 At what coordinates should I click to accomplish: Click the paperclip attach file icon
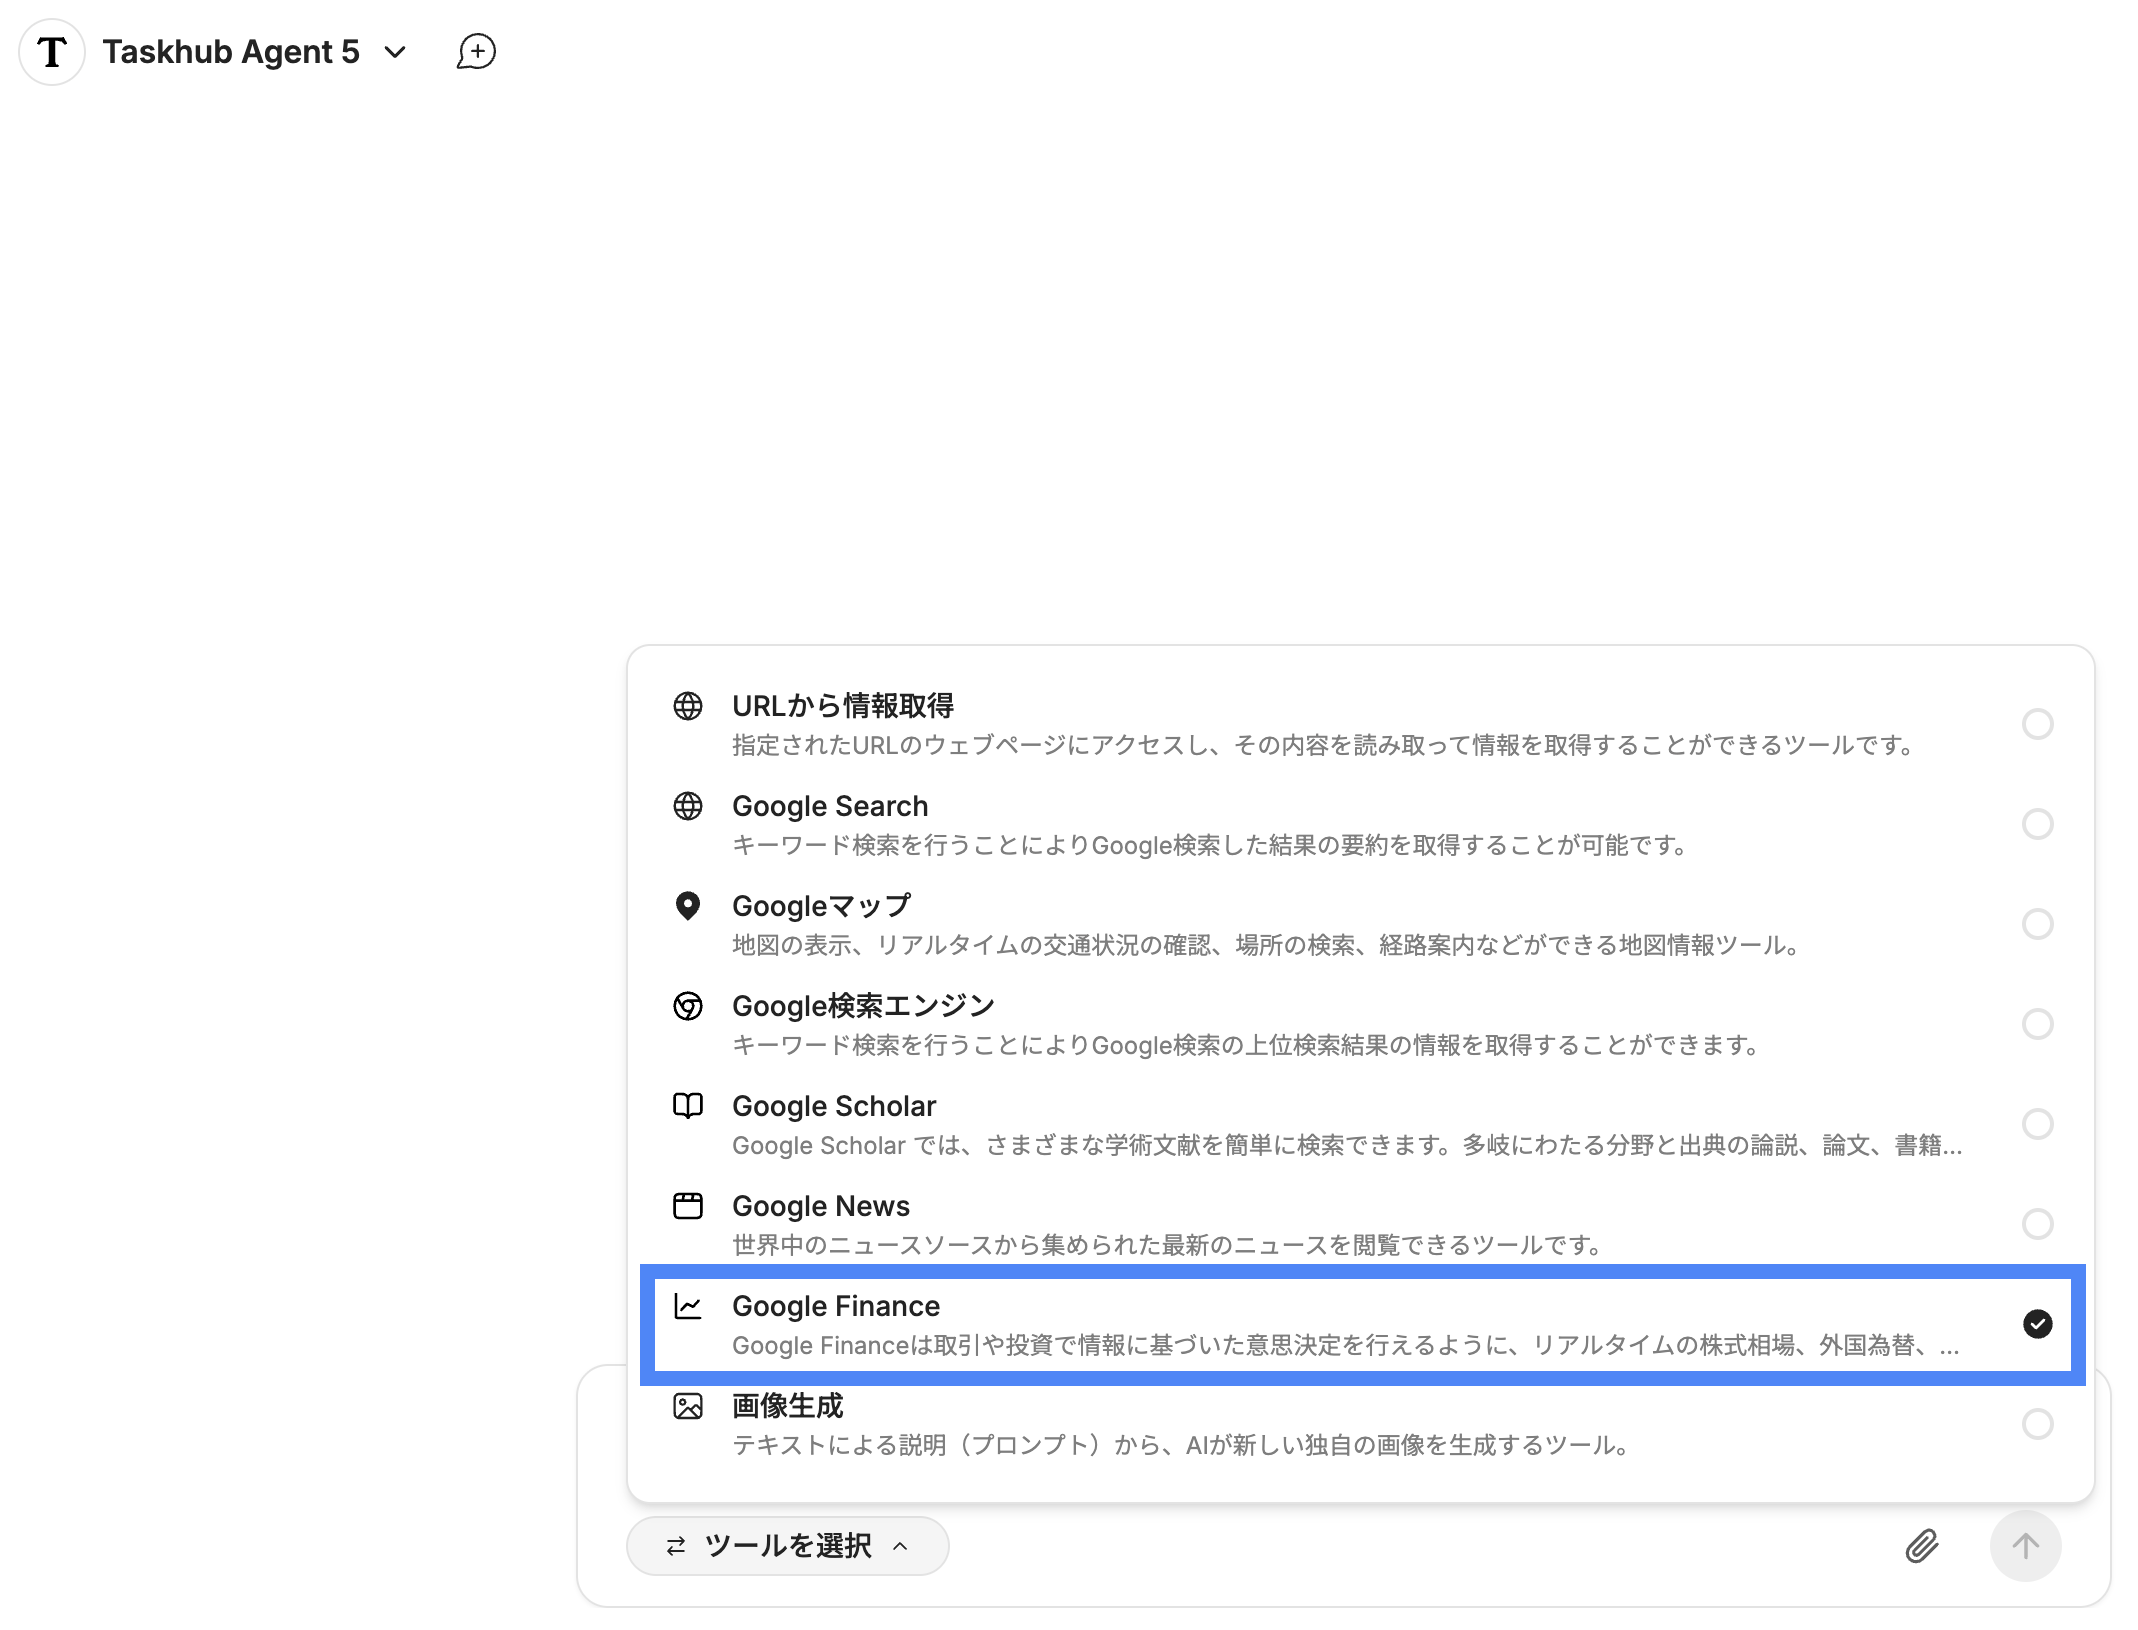pos(1921,1546)
